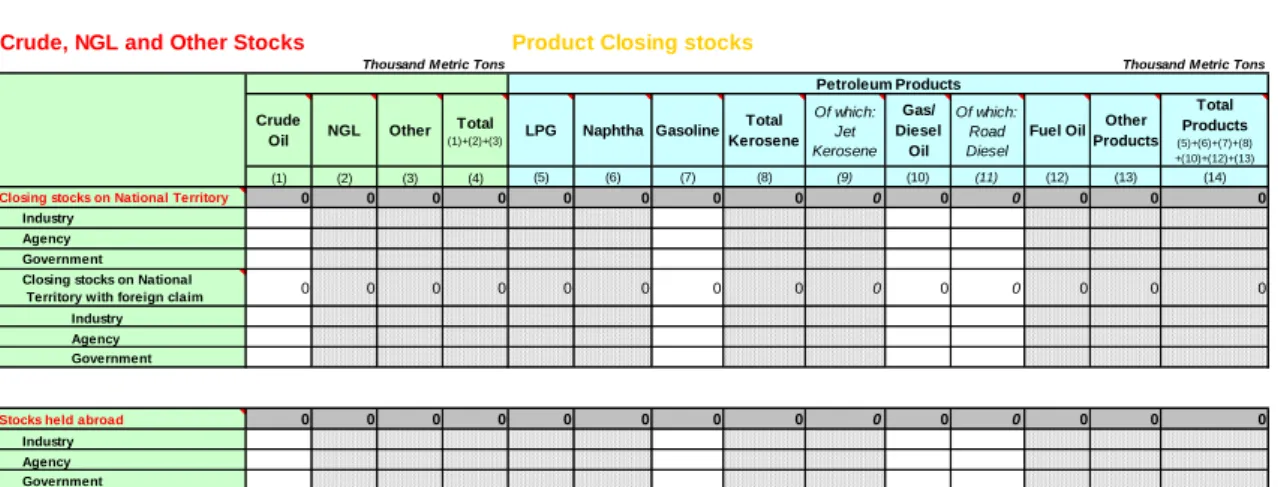Viewport: 1278px width, 487px height.
Task: Click the Product Closing stocks title
Action: (632, 43)
